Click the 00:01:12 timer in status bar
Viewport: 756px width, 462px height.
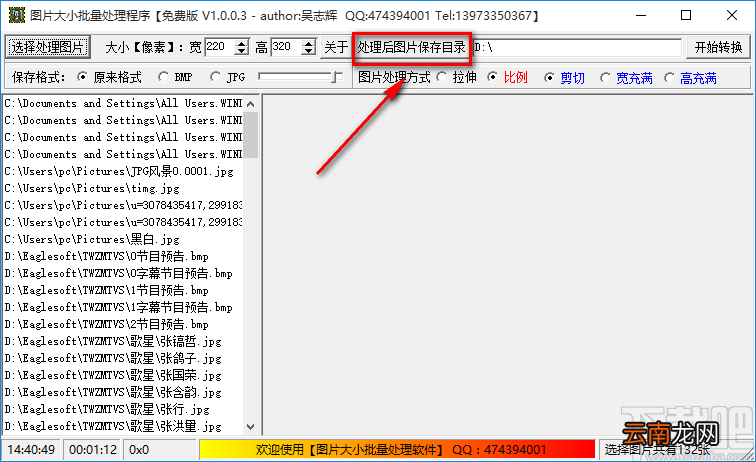tap(93, 449)
